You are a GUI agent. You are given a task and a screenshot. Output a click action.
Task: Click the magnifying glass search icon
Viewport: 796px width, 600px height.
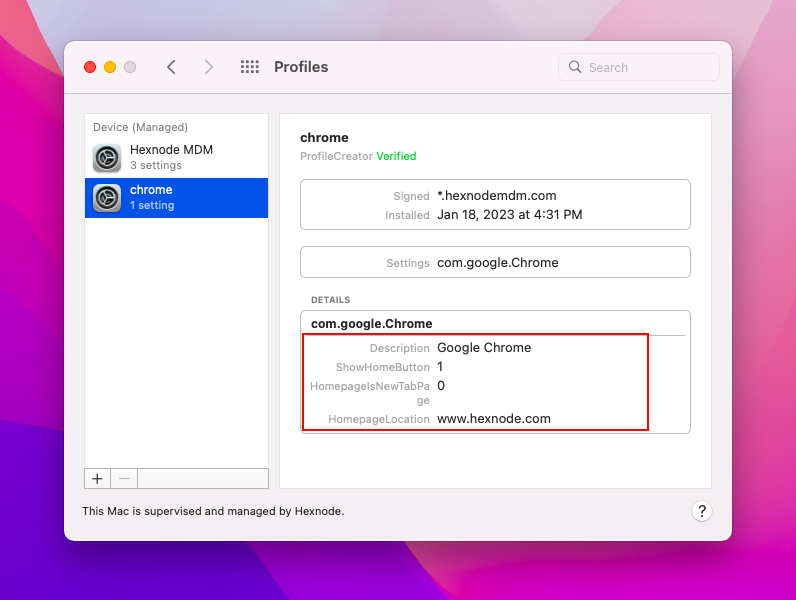coord(575,67)
